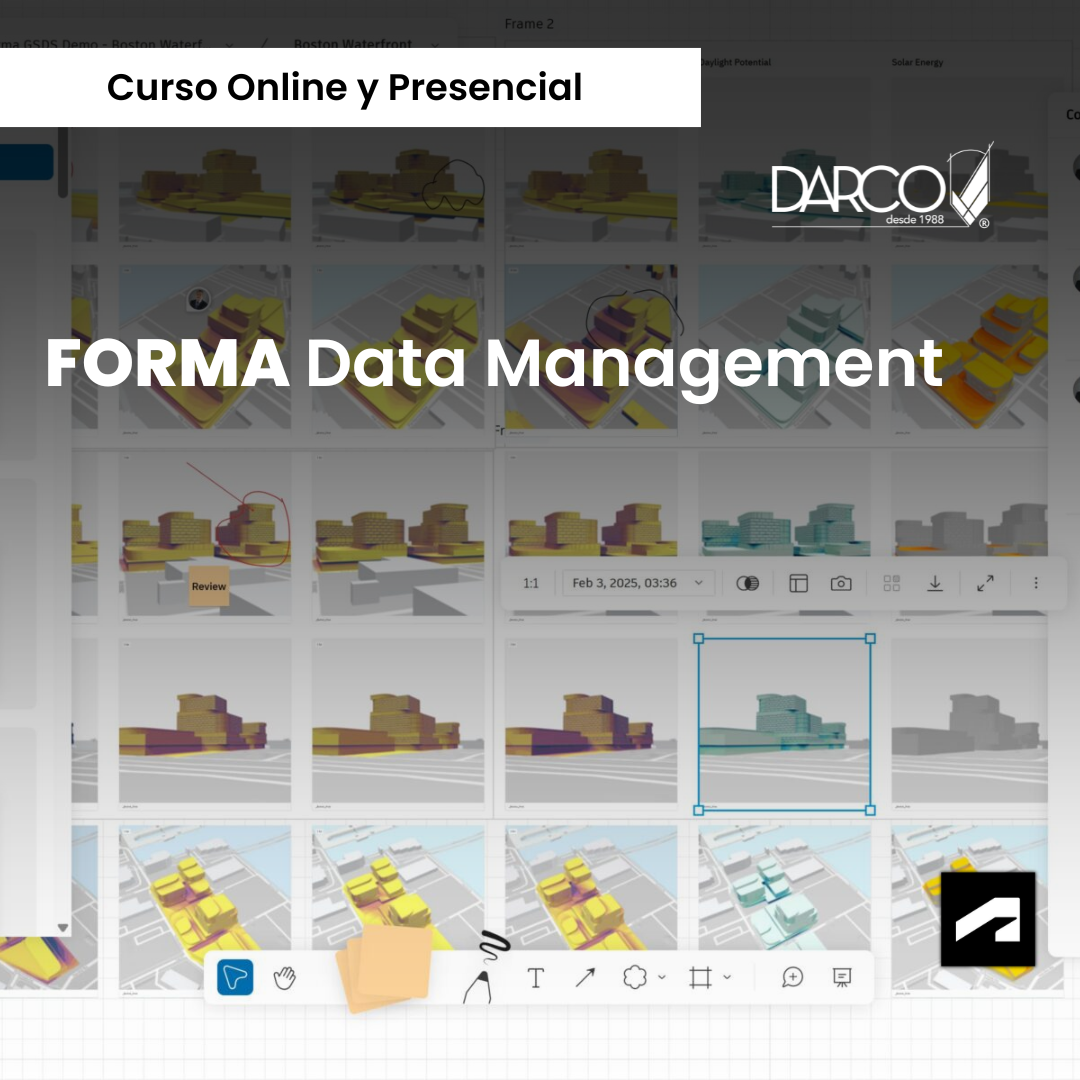Viewport: 1080px width, 1080px height.
Task: Activate the hand pan tool
Action: 284,977
